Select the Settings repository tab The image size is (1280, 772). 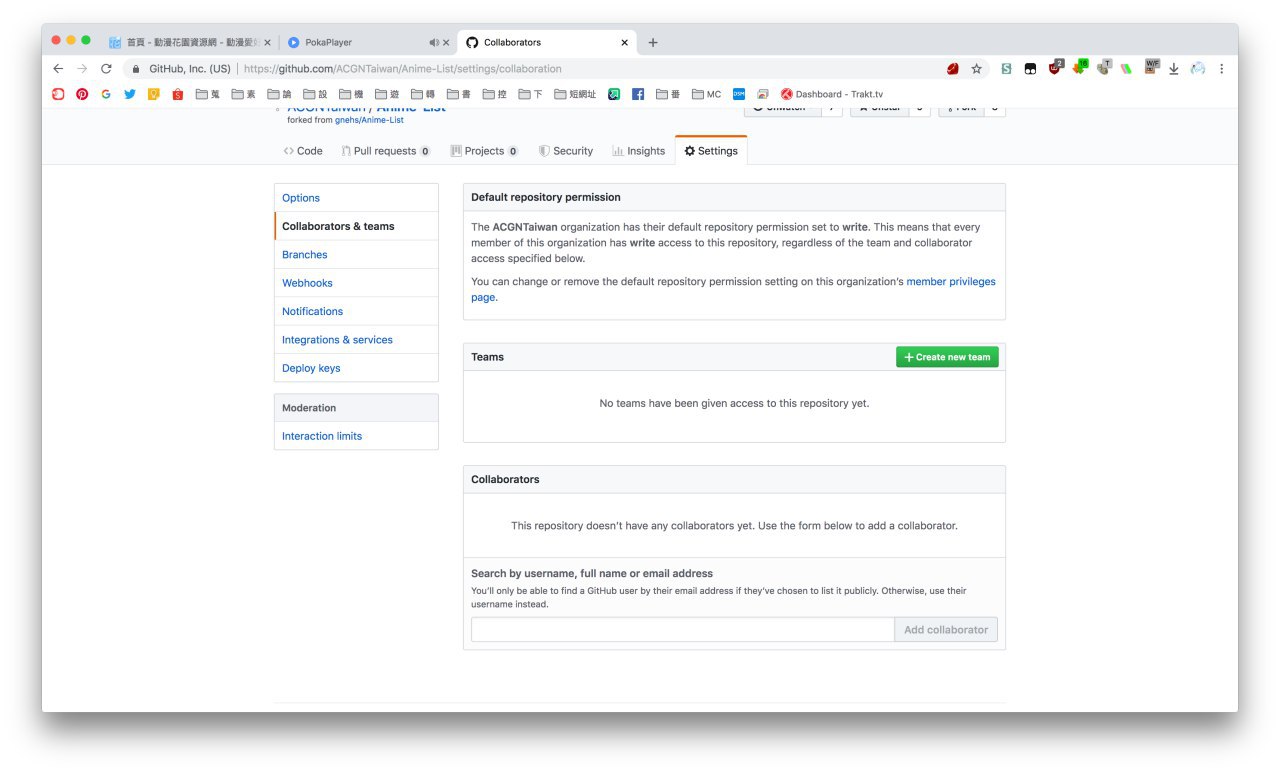pos(711,151)
